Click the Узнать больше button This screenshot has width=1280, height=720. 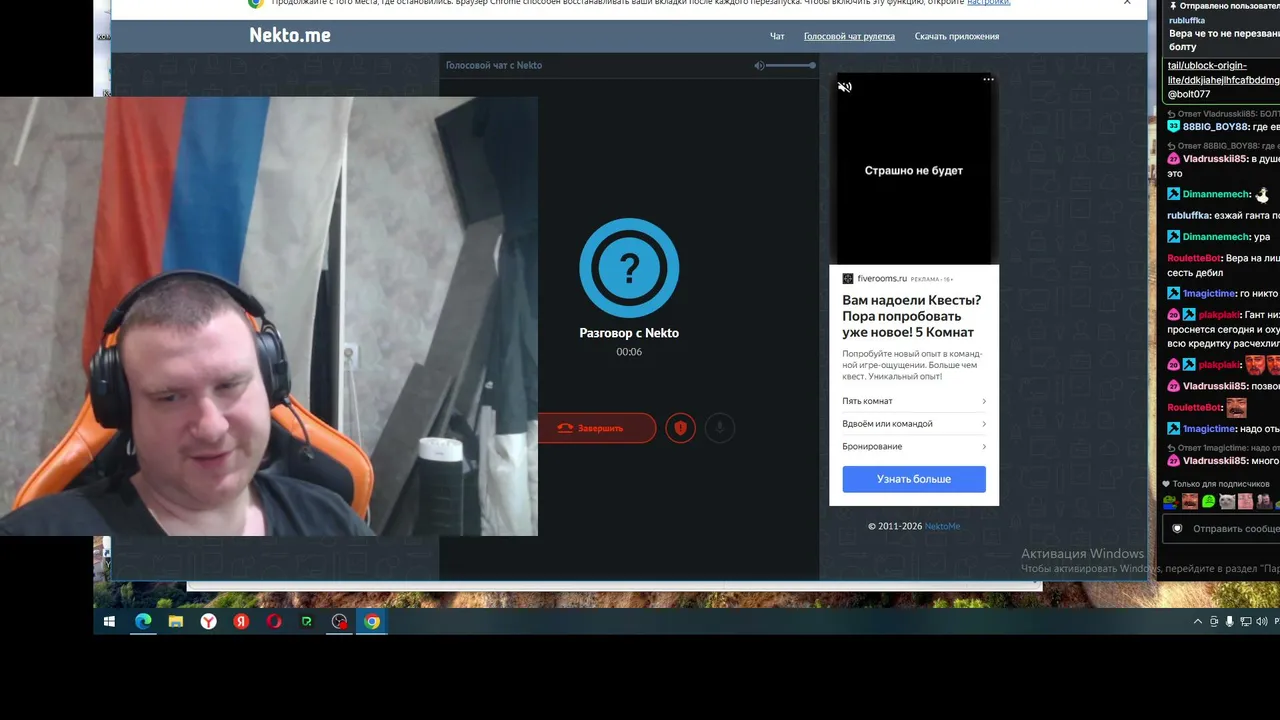tap(914, 479)
